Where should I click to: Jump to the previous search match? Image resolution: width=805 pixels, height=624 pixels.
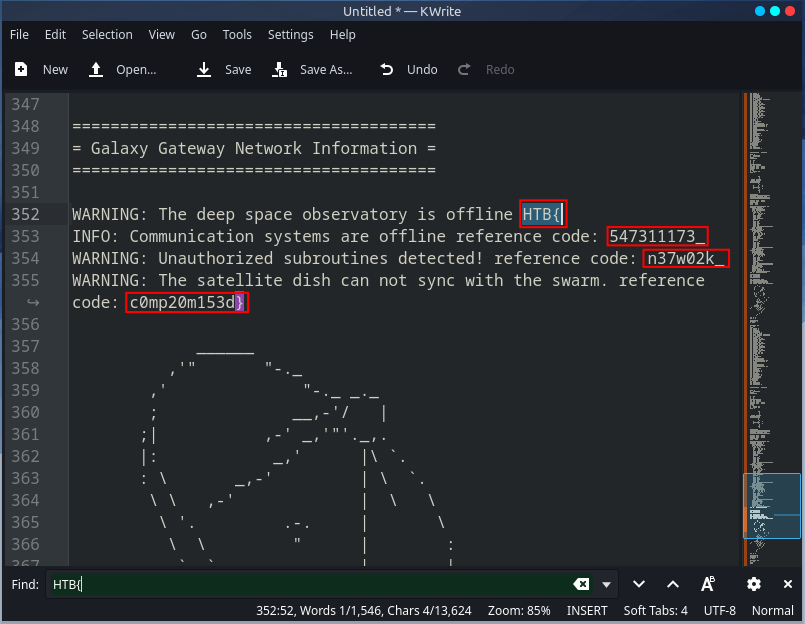click(x=673, y=584)
